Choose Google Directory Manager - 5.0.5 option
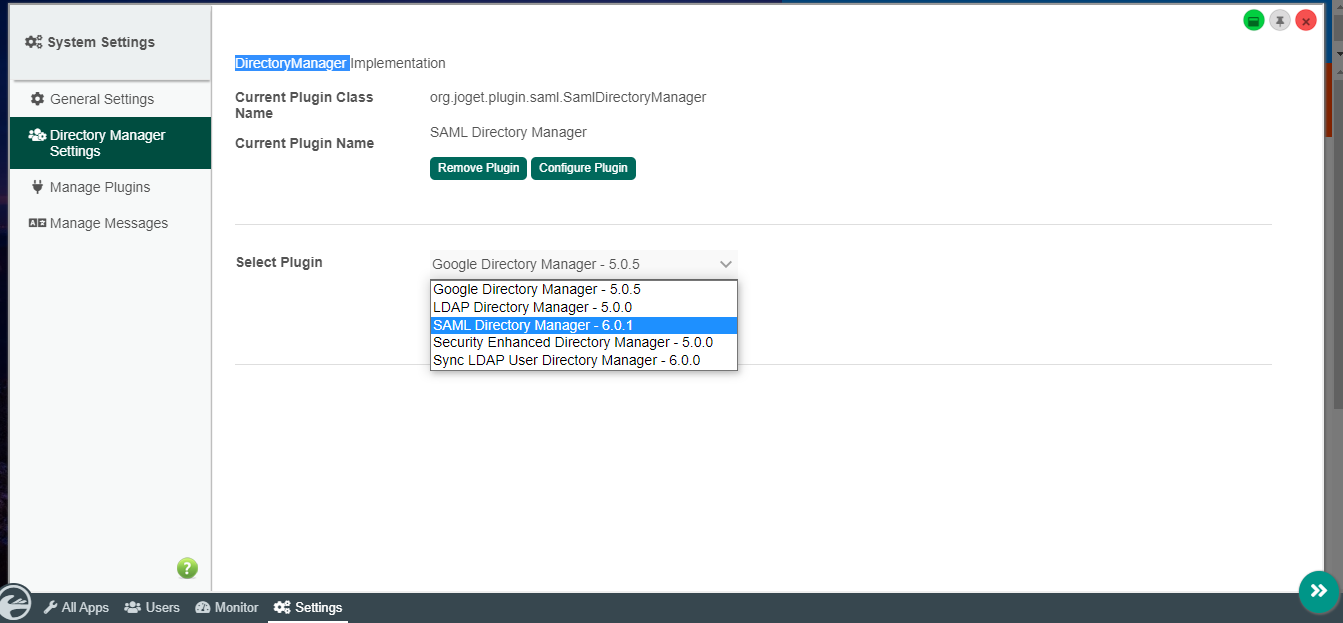The height and width of the screenshot is (623, 1343). click(536, 289)
